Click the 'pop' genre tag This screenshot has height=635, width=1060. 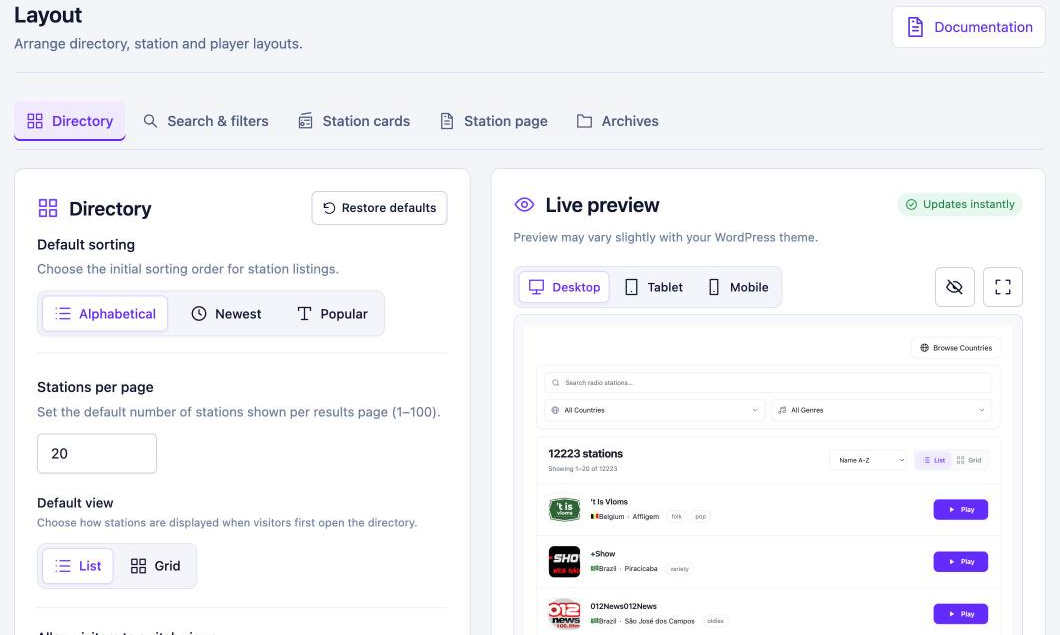tap(700, 517)
